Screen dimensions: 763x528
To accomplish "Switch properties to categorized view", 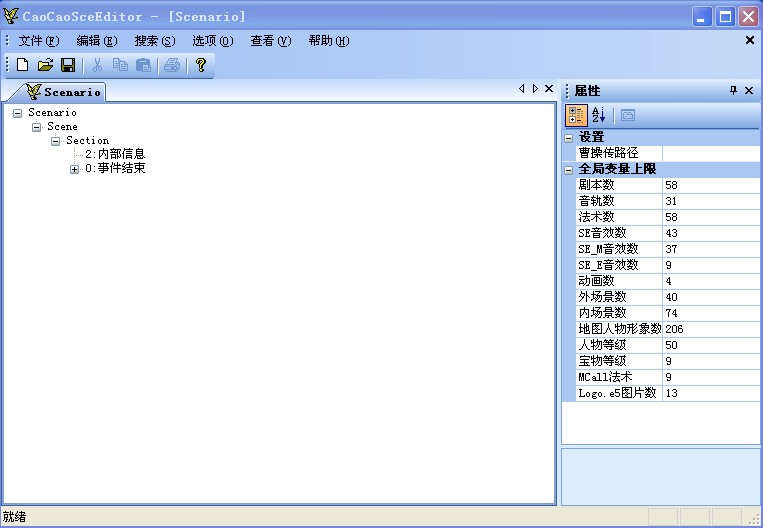I will coord(576,115).
